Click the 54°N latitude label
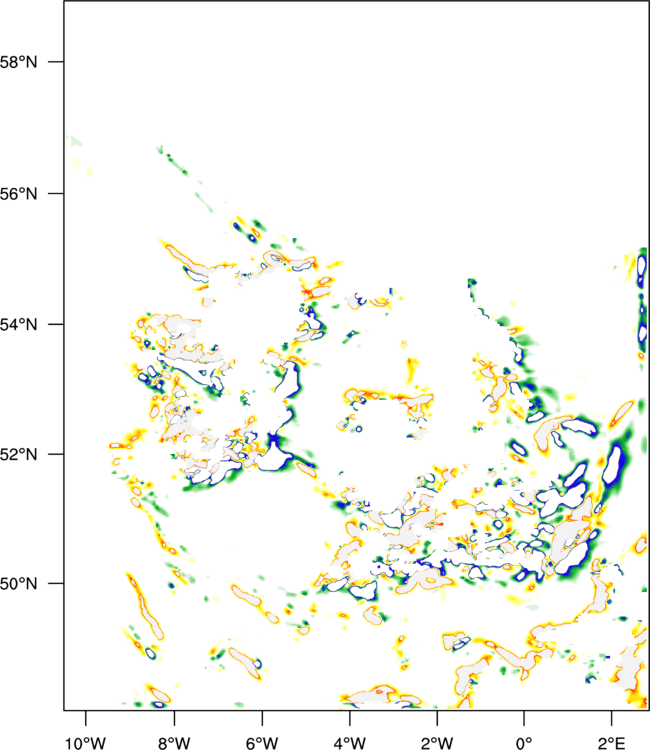Image resolution: width=650 pixels, height=750 pixels. point(18,325)
